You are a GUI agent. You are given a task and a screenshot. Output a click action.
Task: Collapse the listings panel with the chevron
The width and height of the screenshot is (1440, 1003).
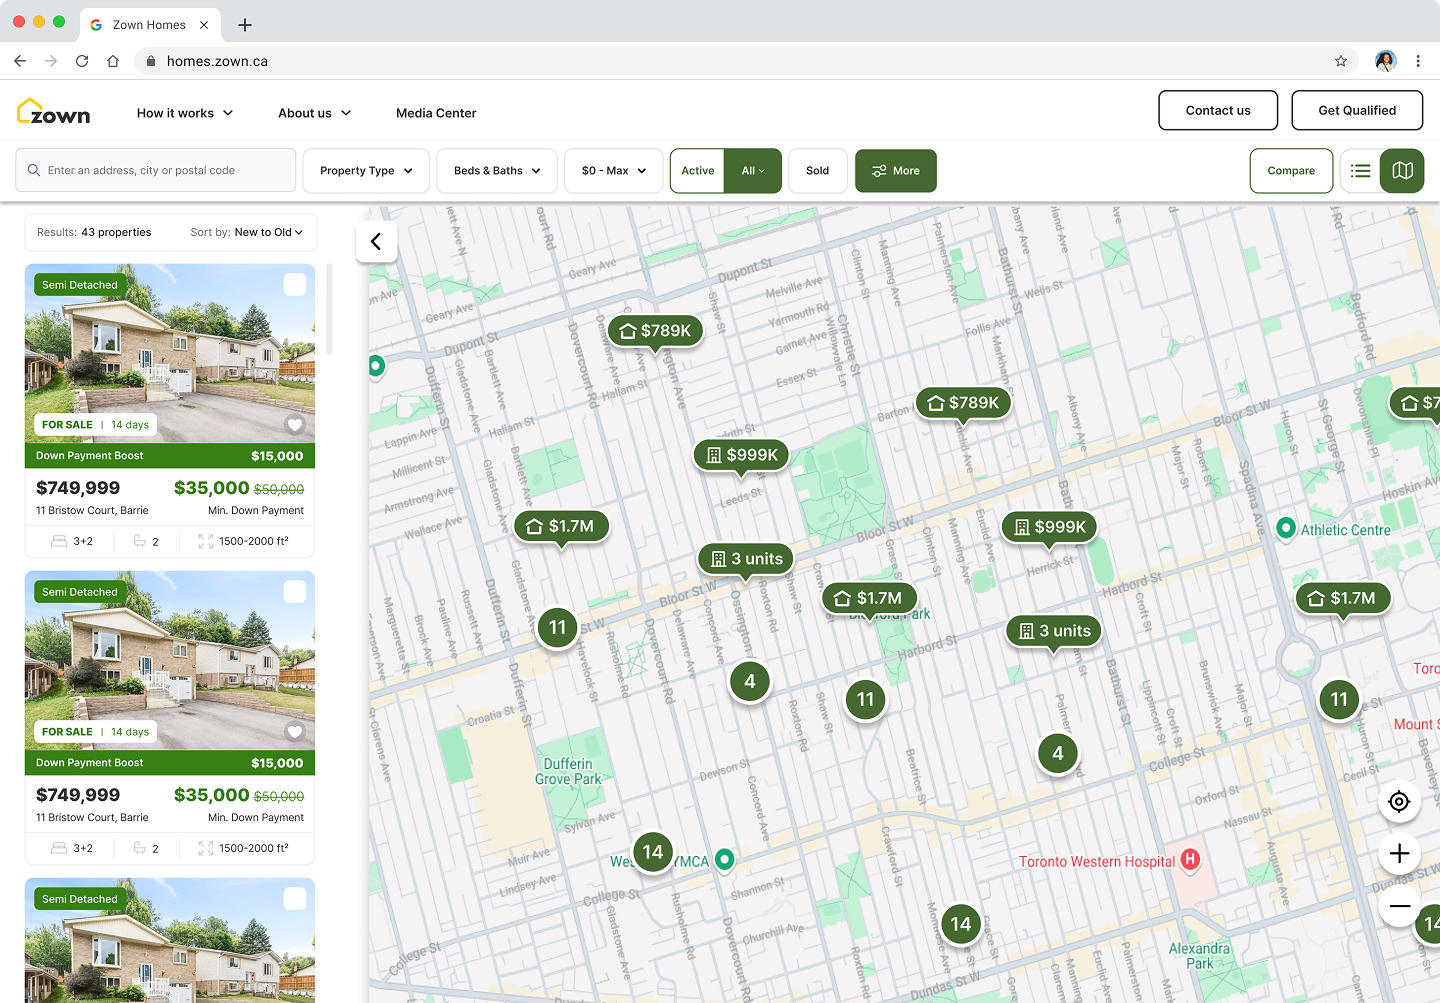tap(376, 241)
